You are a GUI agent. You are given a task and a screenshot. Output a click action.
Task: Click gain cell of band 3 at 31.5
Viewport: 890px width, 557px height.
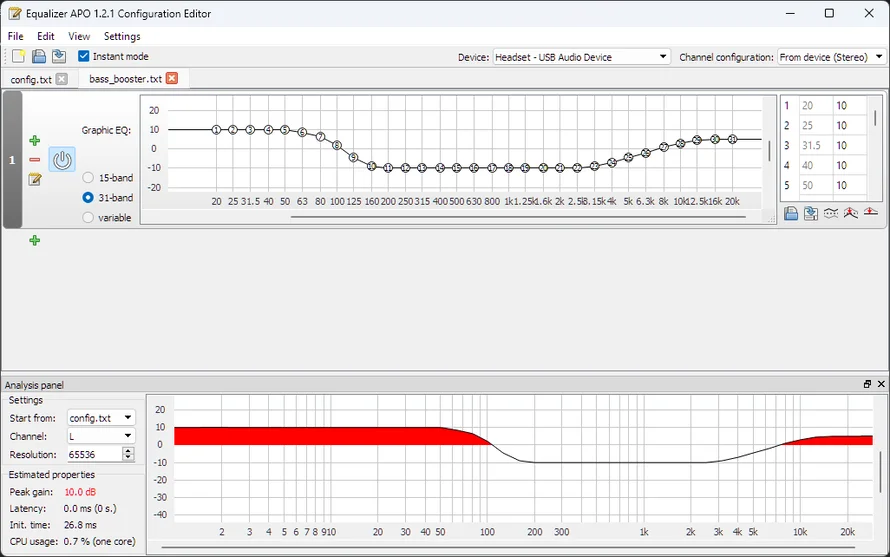point(849,145)
